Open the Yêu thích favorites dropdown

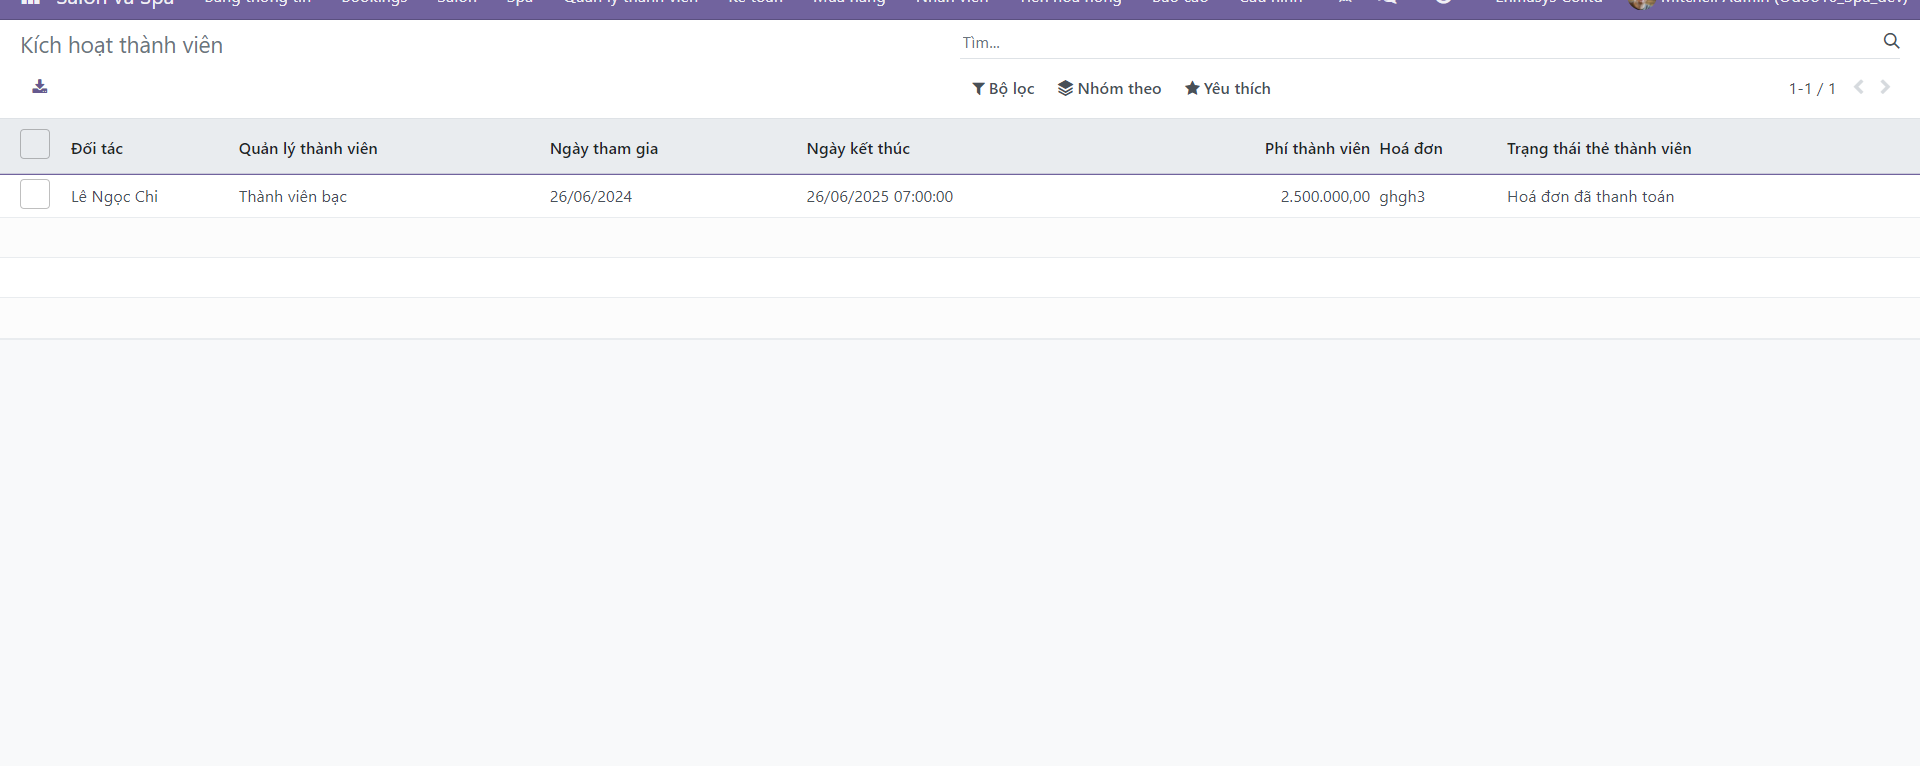tap(1228, 89)
